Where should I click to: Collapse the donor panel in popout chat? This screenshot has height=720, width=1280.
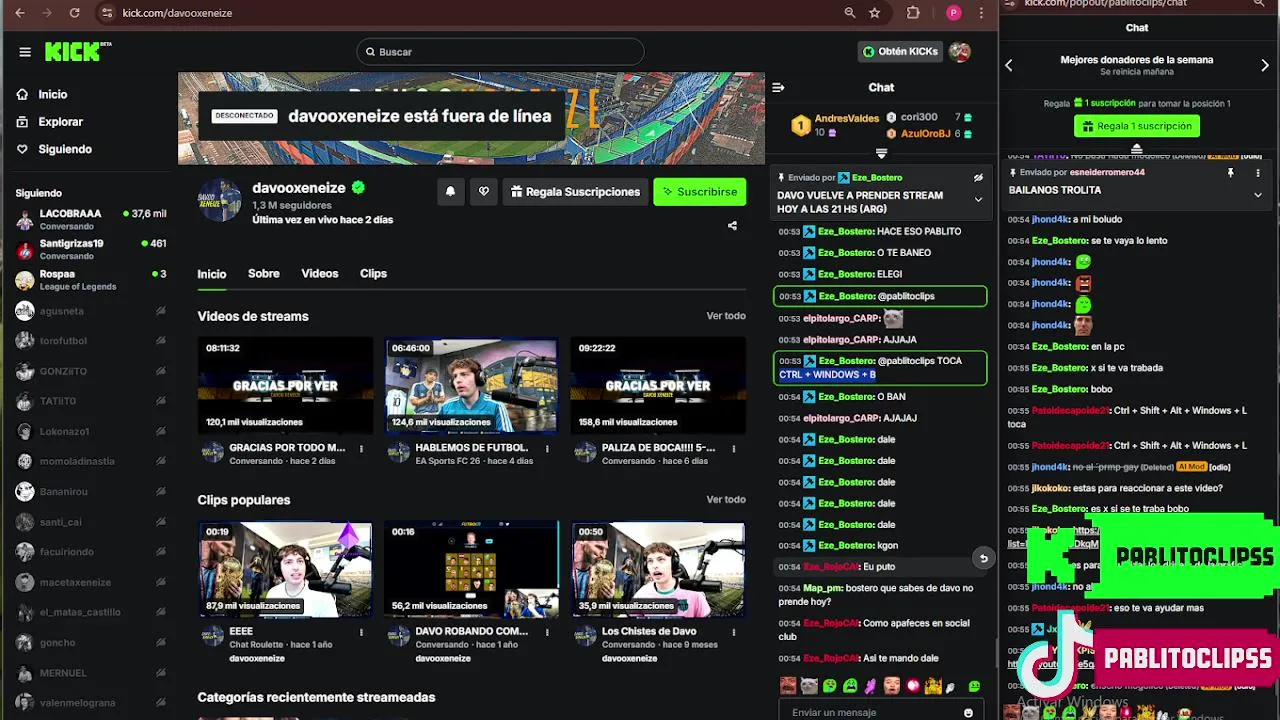(x=1136, y=148)
